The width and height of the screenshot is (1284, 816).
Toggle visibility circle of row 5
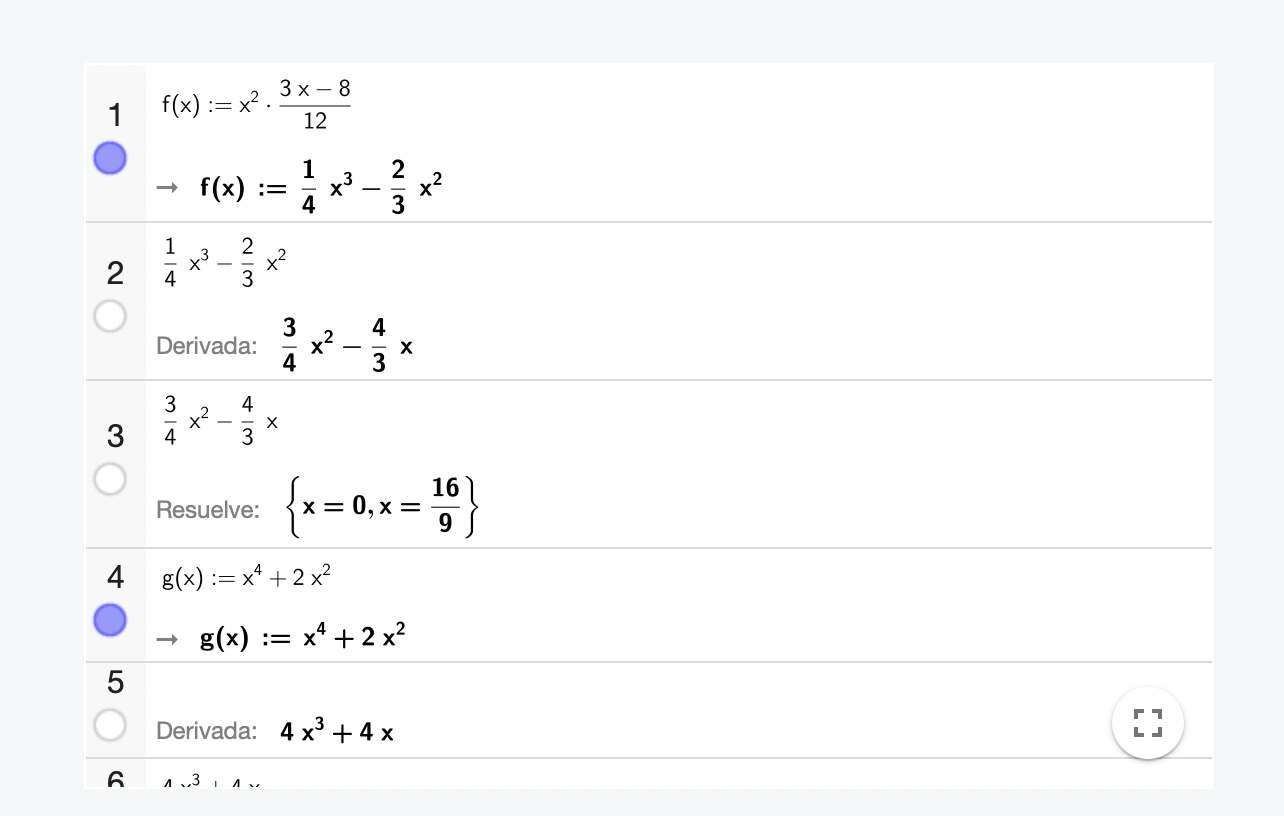pyautogui.click(x=110, y=723)
